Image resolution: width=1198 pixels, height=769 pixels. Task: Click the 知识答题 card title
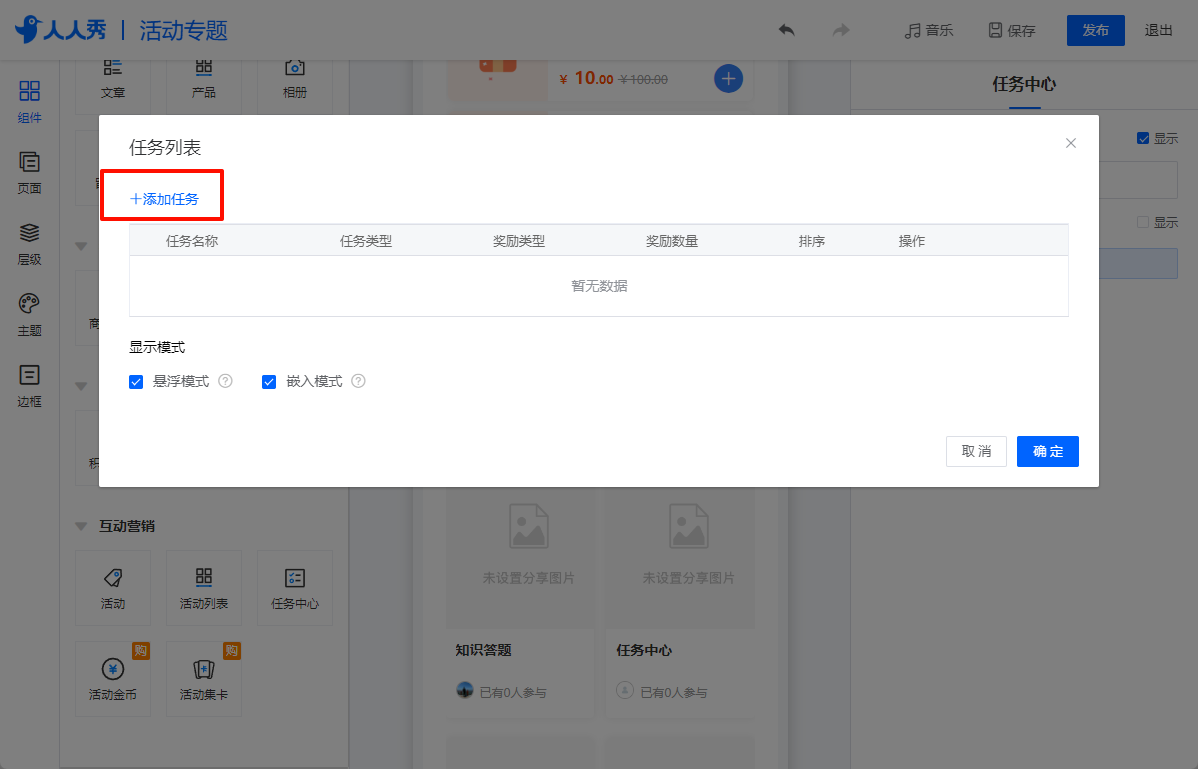coord(484,650)
